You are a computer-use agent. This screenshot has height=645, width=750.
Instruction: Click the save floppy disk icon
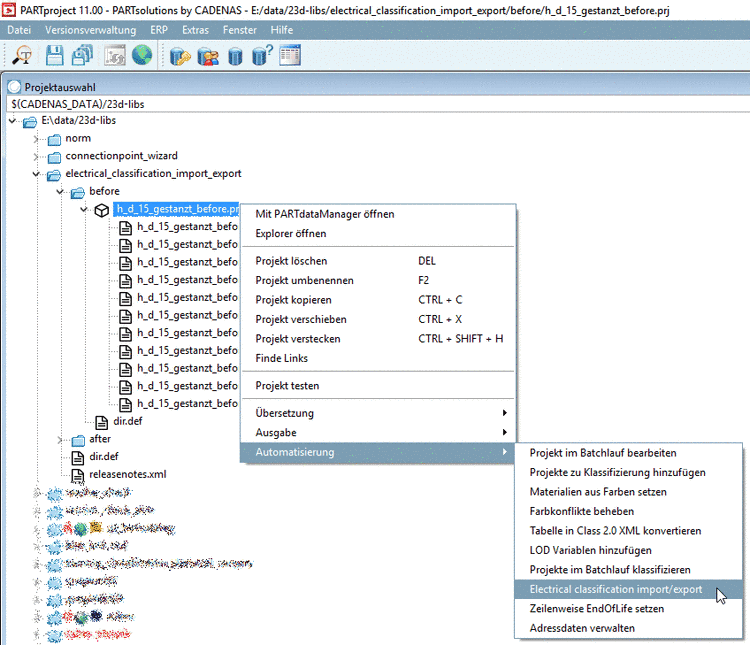click(55, 56)
